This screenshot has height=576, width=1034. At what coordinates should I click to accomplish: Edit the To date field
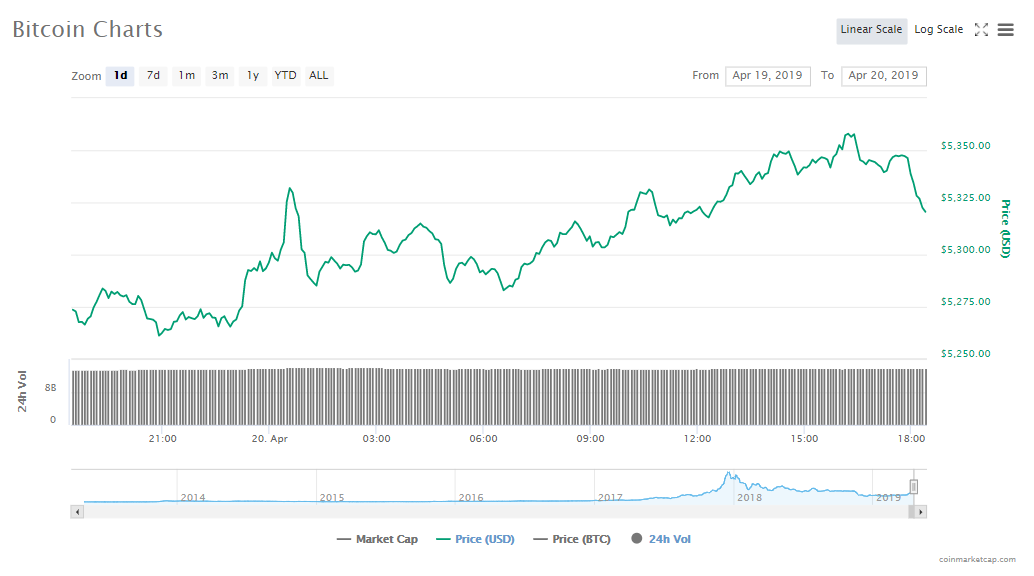coord(883,76)
